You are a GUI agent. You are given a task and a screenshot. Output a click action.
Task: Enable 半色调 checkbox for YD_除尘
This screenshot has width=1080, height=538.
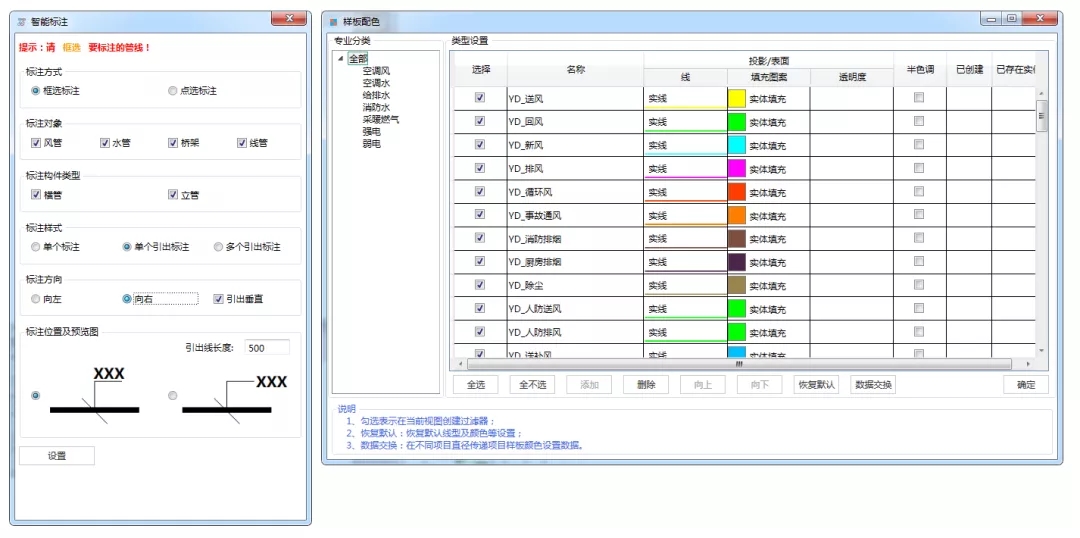(x=919, y=285)
